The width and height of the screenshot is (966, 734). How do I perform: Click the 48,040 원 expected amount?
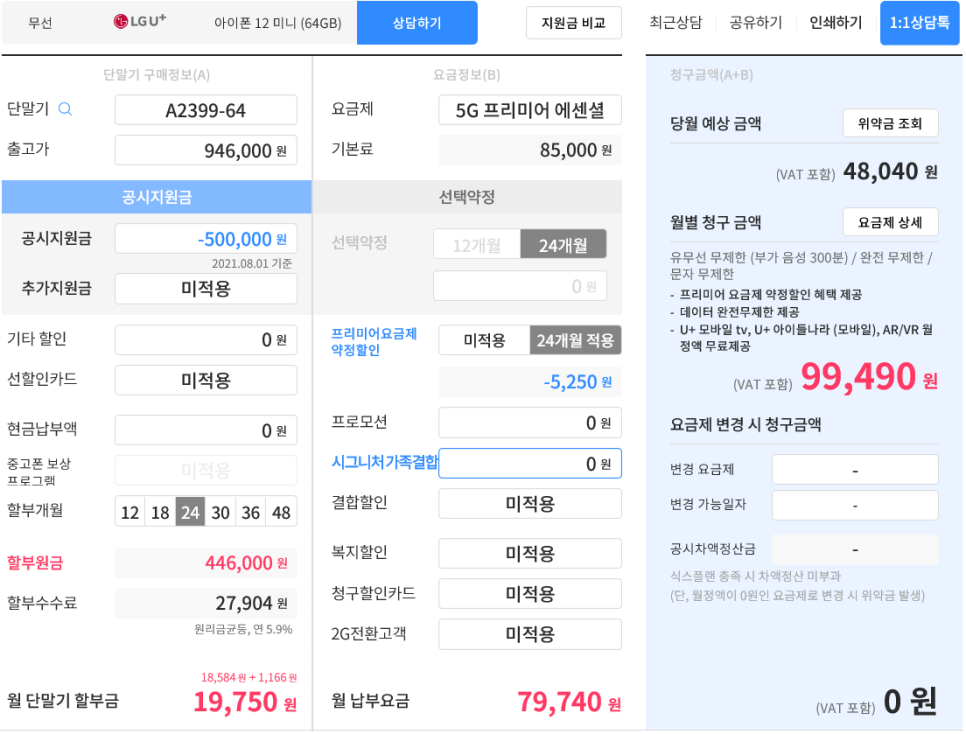[890, 171]
